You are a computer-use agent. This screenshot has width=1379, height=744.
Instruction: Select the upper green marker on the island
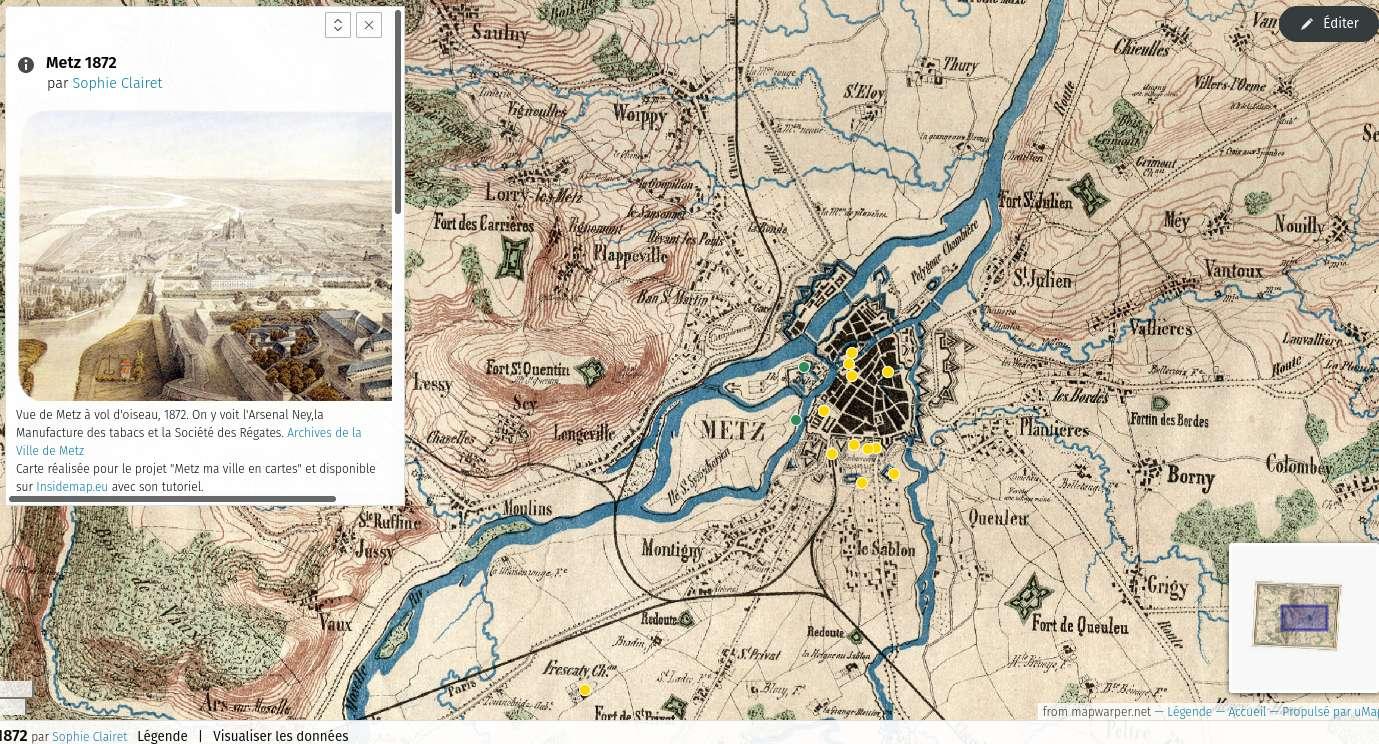pyautogui.click(x=804, y=368)
